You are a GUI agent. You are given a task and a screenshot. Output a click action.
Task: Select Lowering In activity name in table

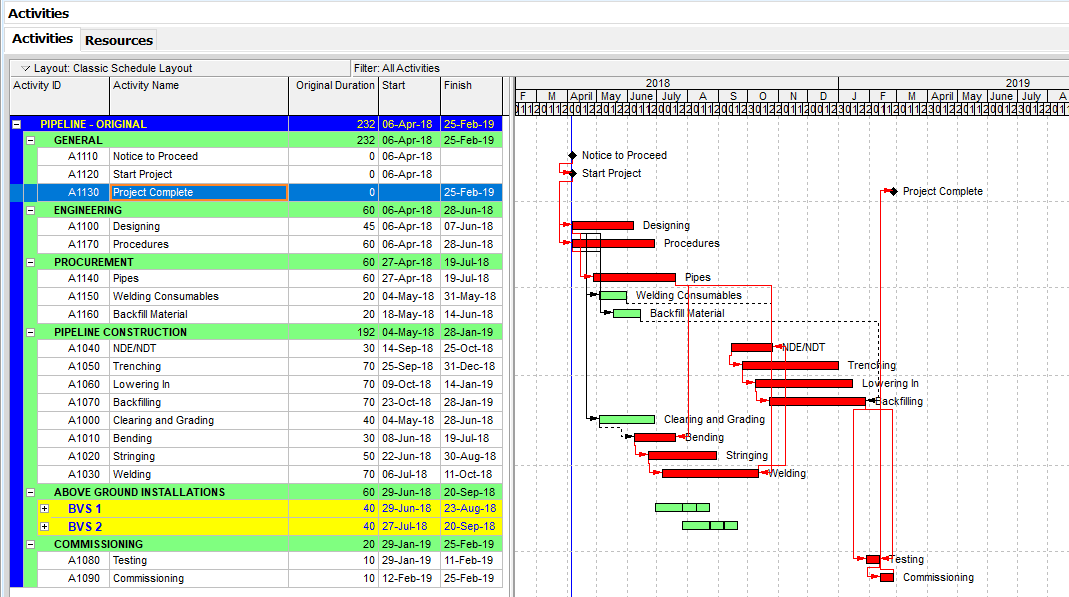[x=141, y=384]
